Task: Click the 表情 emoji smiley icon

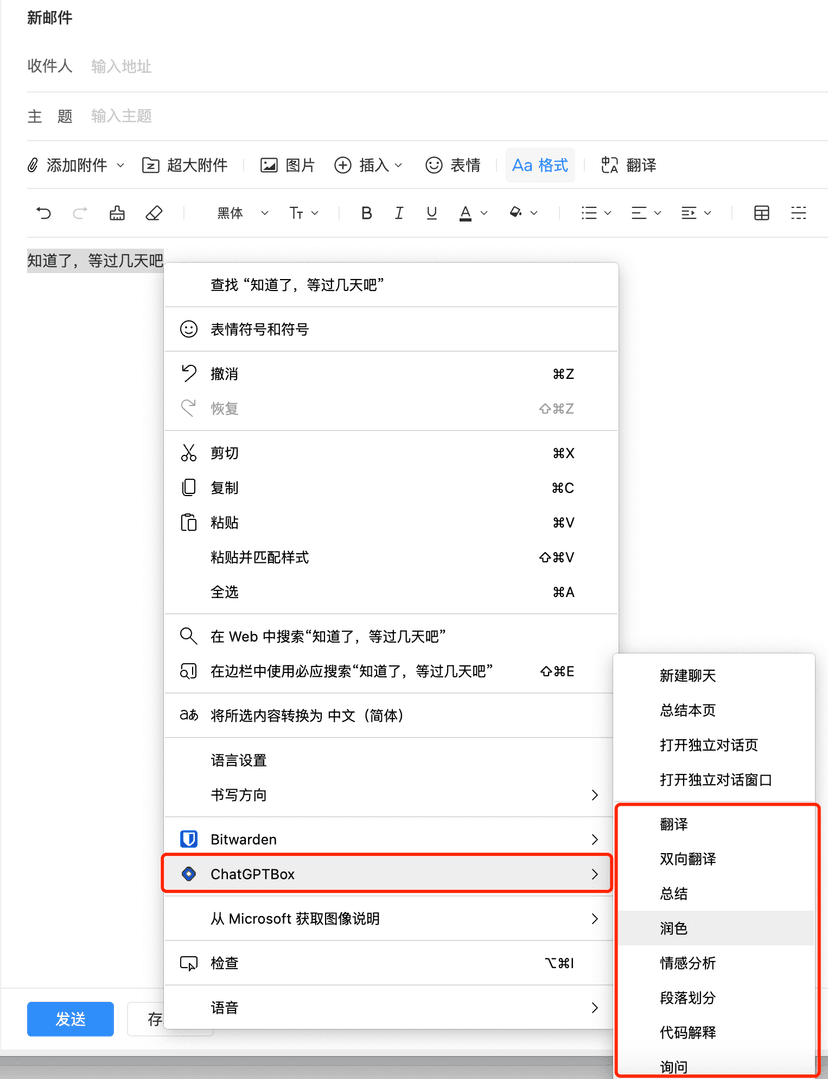Action: click(452, 165)
